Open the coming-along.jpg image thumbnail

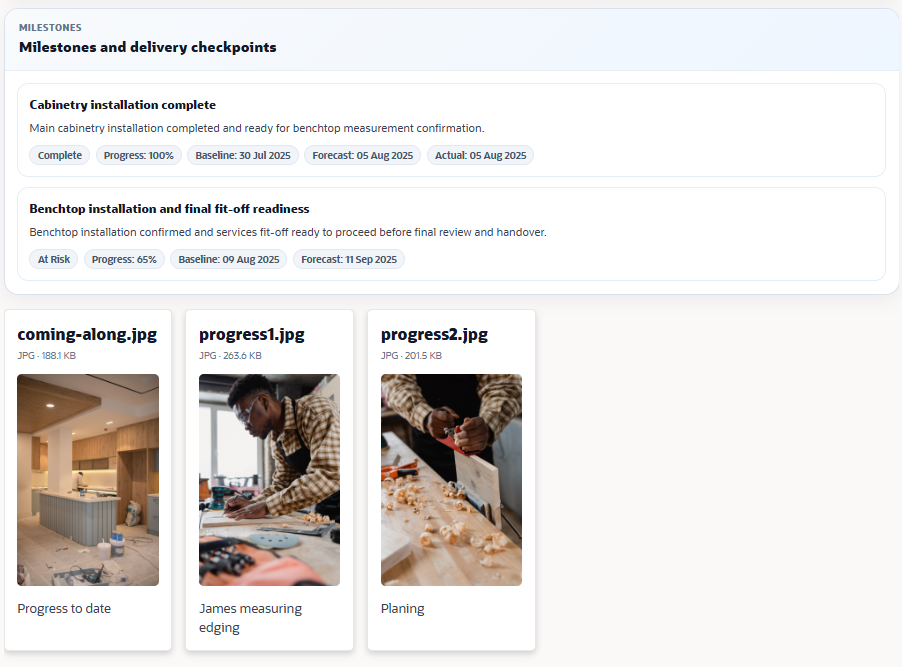pos(88,480)
